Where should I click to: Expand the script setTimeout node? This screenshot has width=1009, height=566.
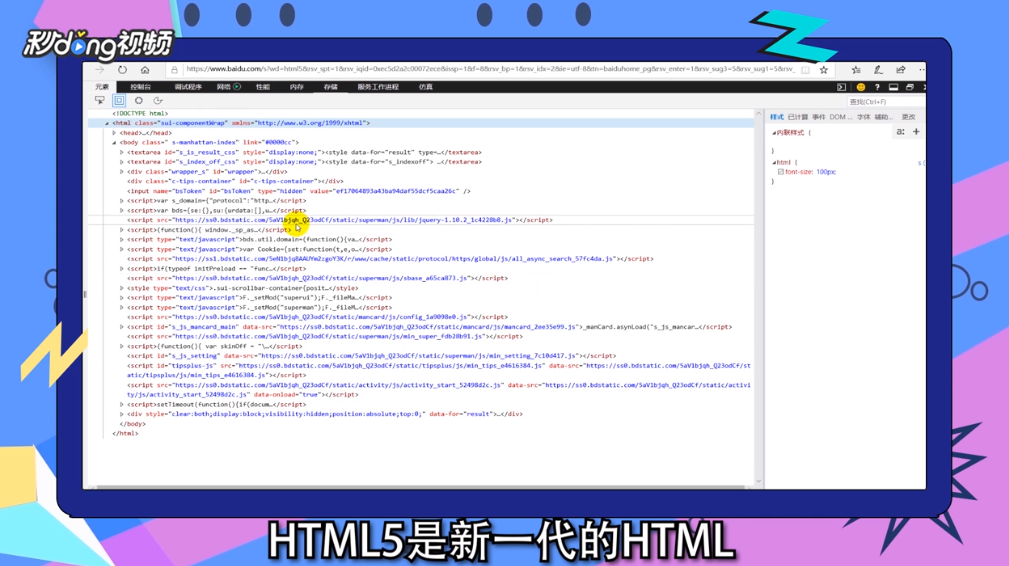pyautogui.click(x=122, y=405)
